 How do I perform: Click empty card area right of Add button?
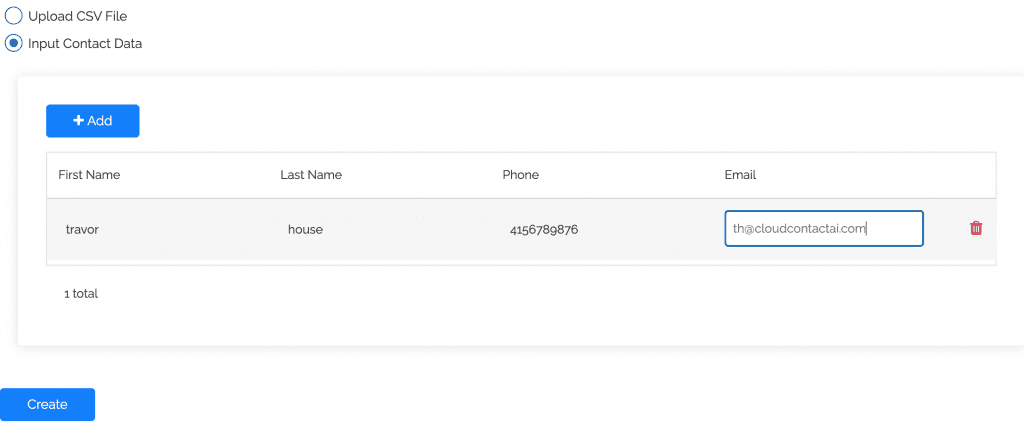(x=500, y=121)
